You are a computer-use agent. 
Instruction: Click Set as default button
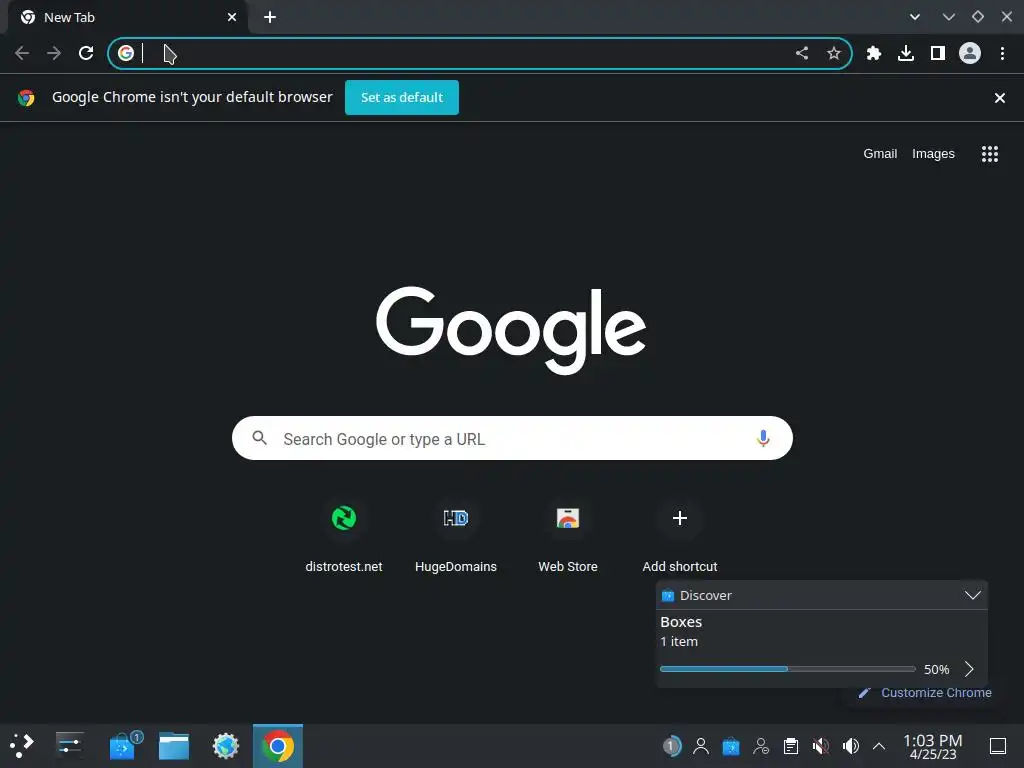402,97
